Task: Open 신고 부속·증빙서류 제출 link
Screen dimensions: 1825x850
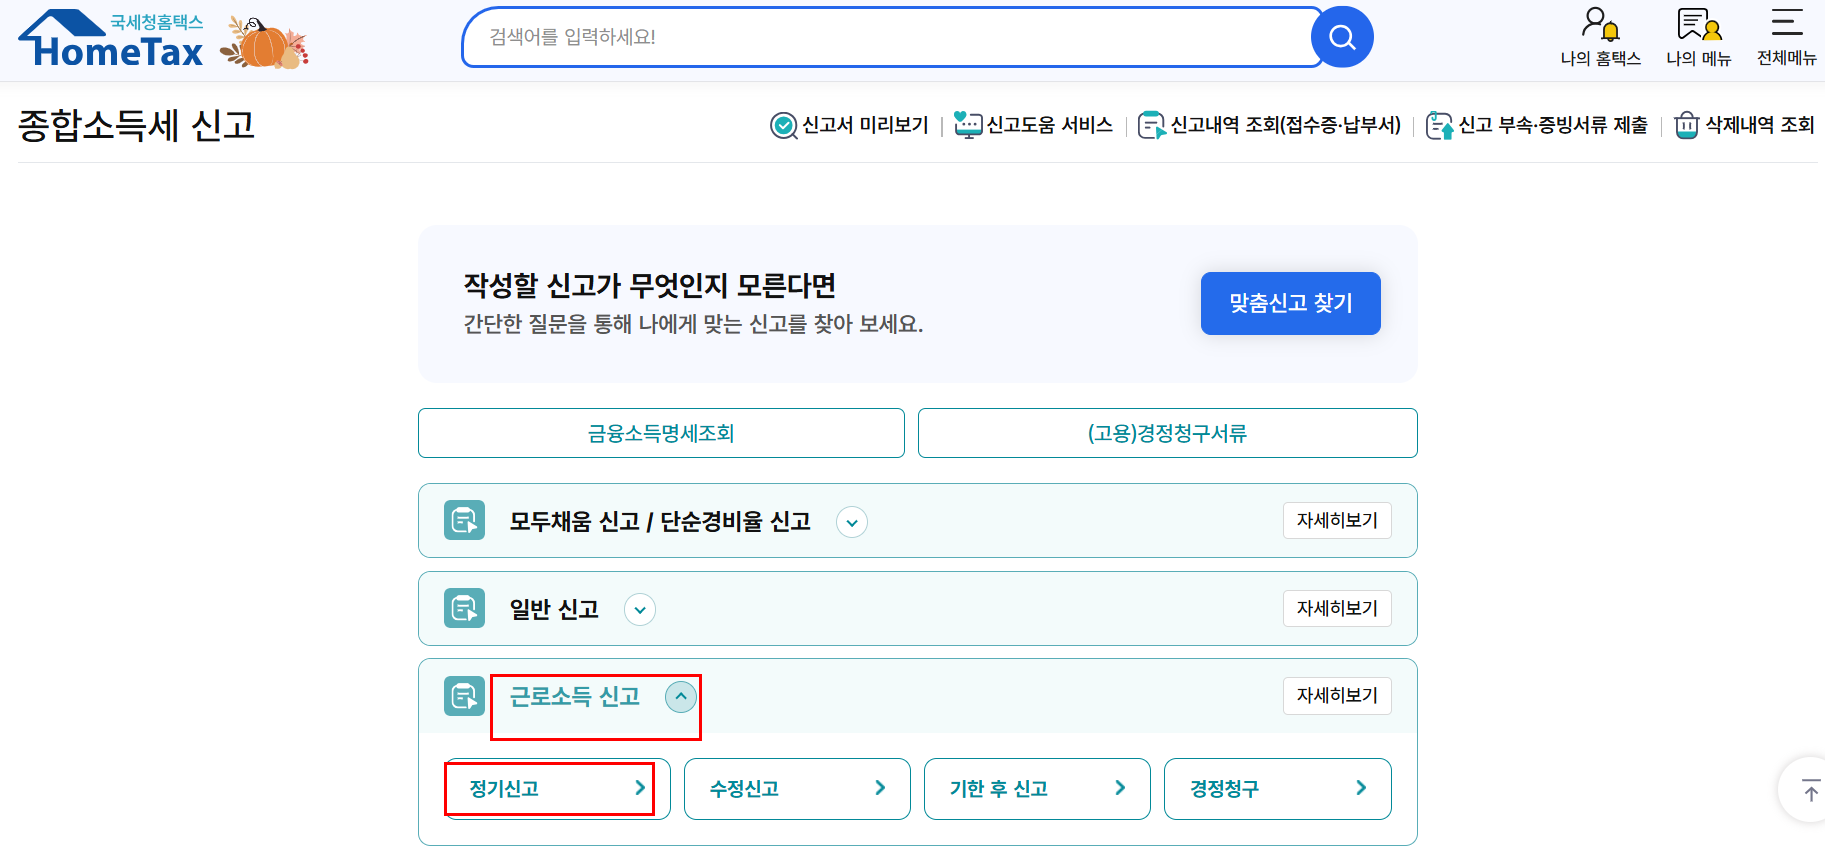Action: 1553,125
